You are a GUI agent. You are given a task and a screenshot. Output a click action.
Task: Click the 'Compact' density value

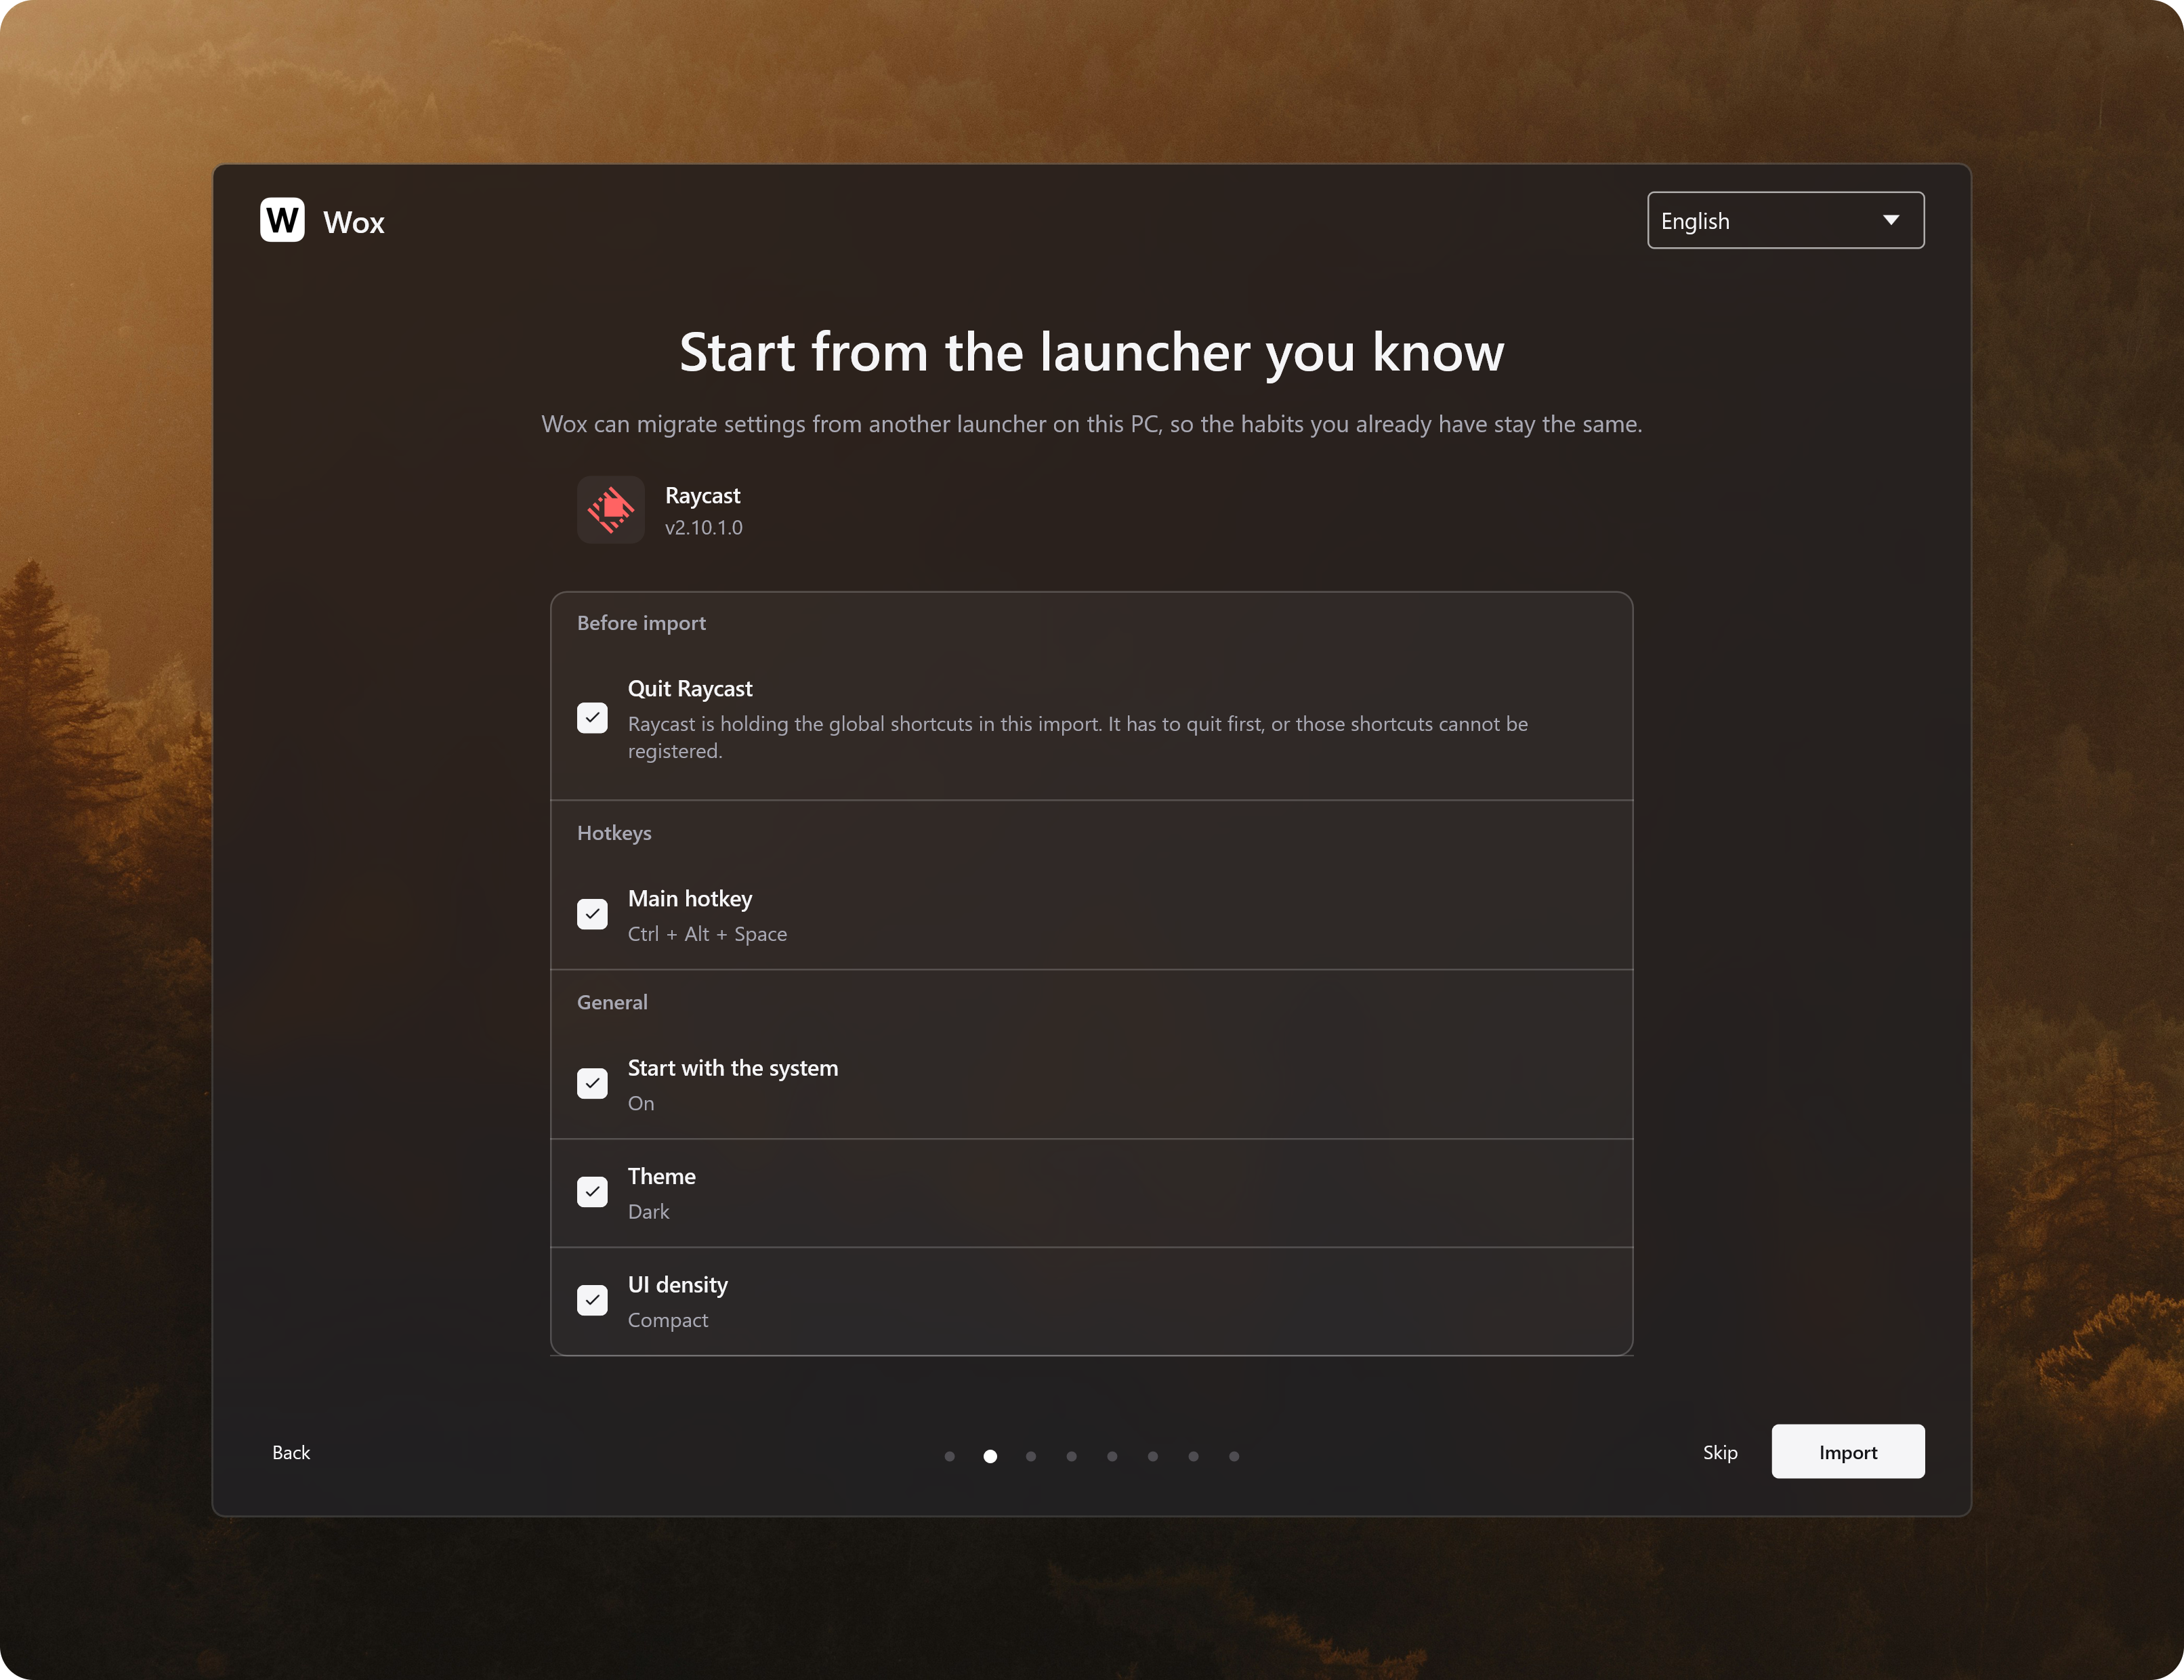point(668,1320)
